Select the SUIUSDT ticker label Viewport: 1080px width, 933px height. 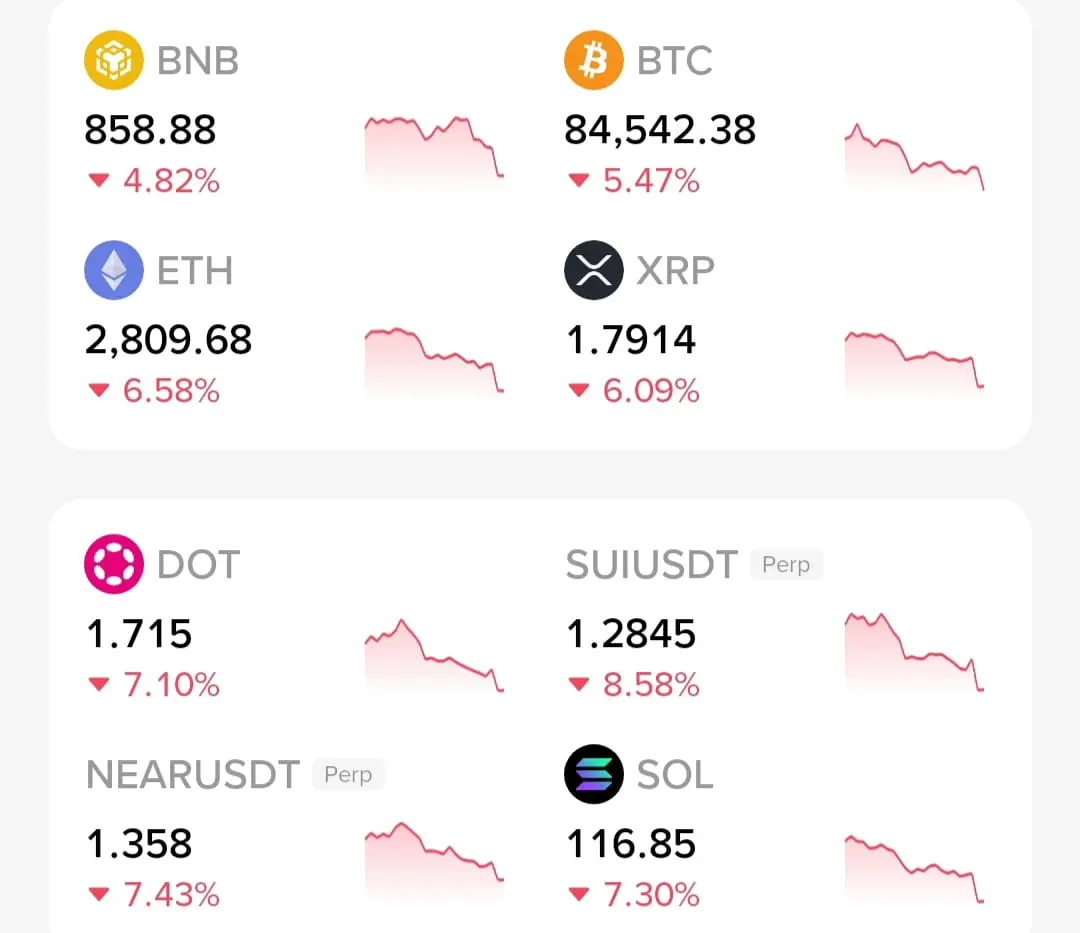[652, 565]
